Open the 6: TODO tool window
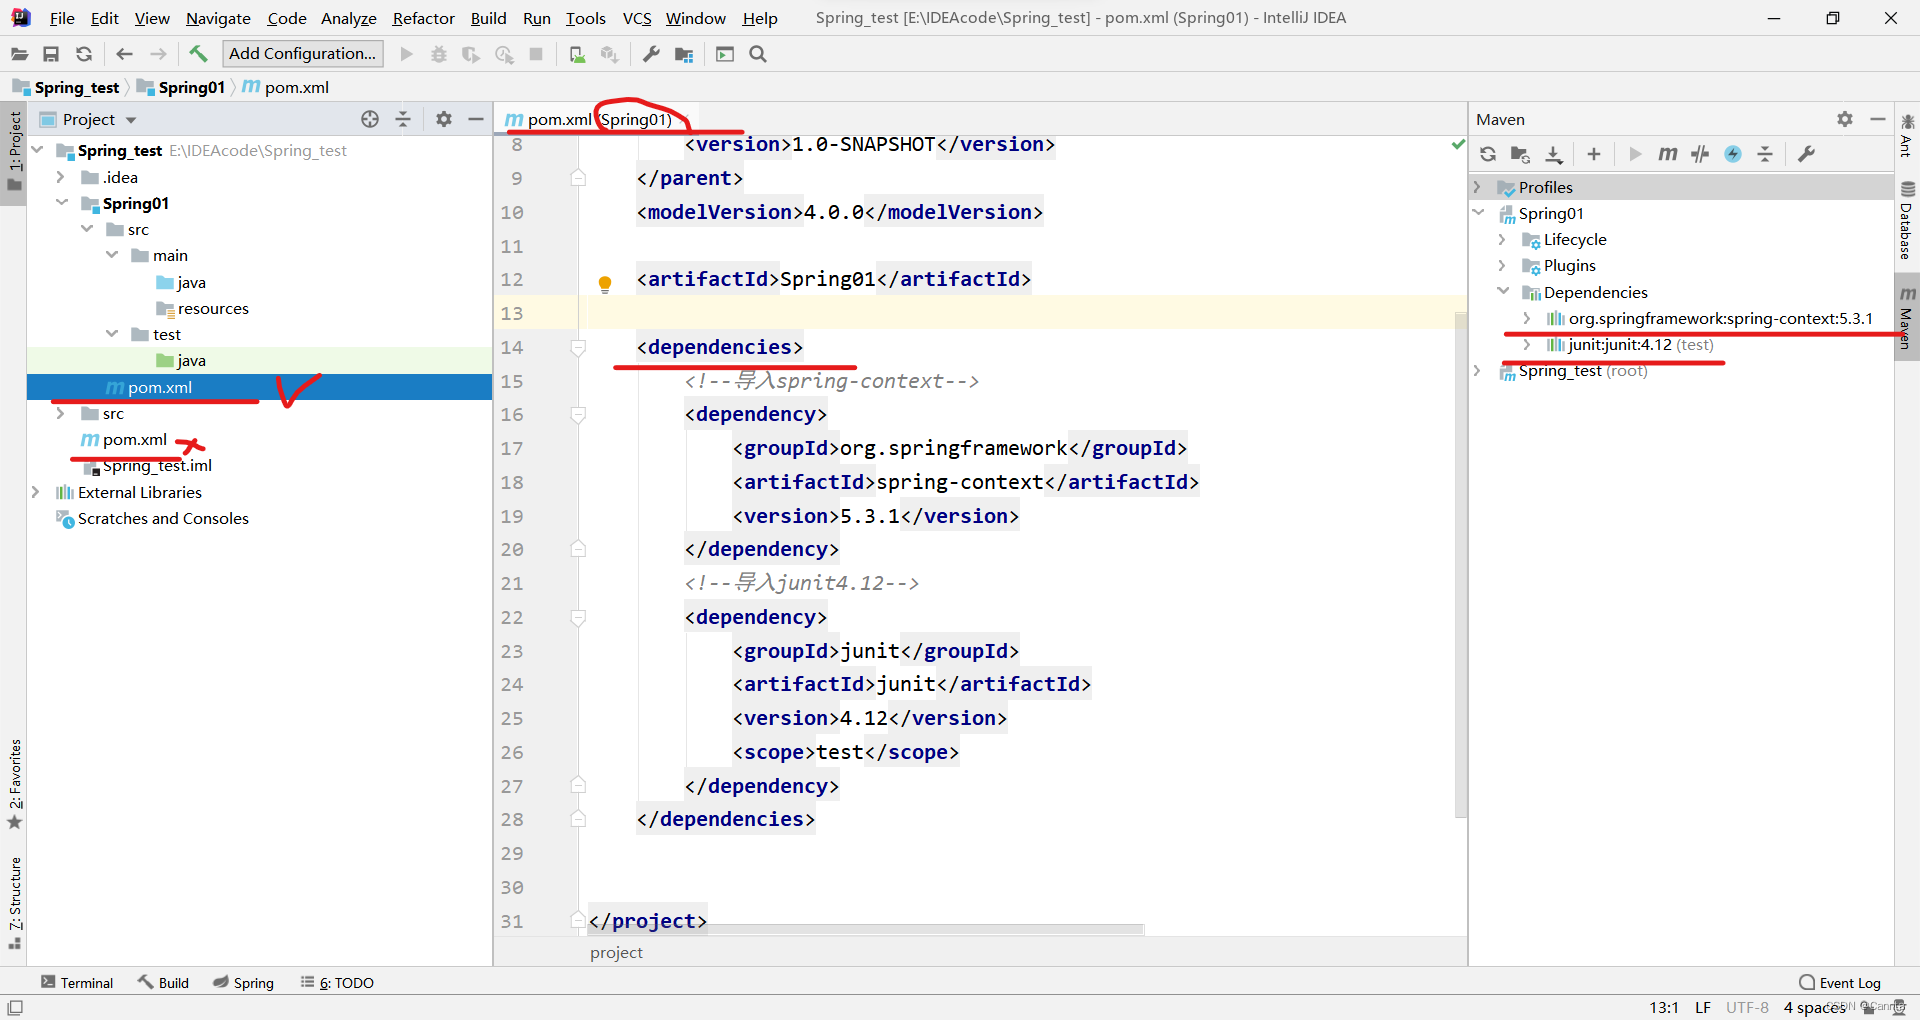The image size is (1920, 1020). pos(337,982)
